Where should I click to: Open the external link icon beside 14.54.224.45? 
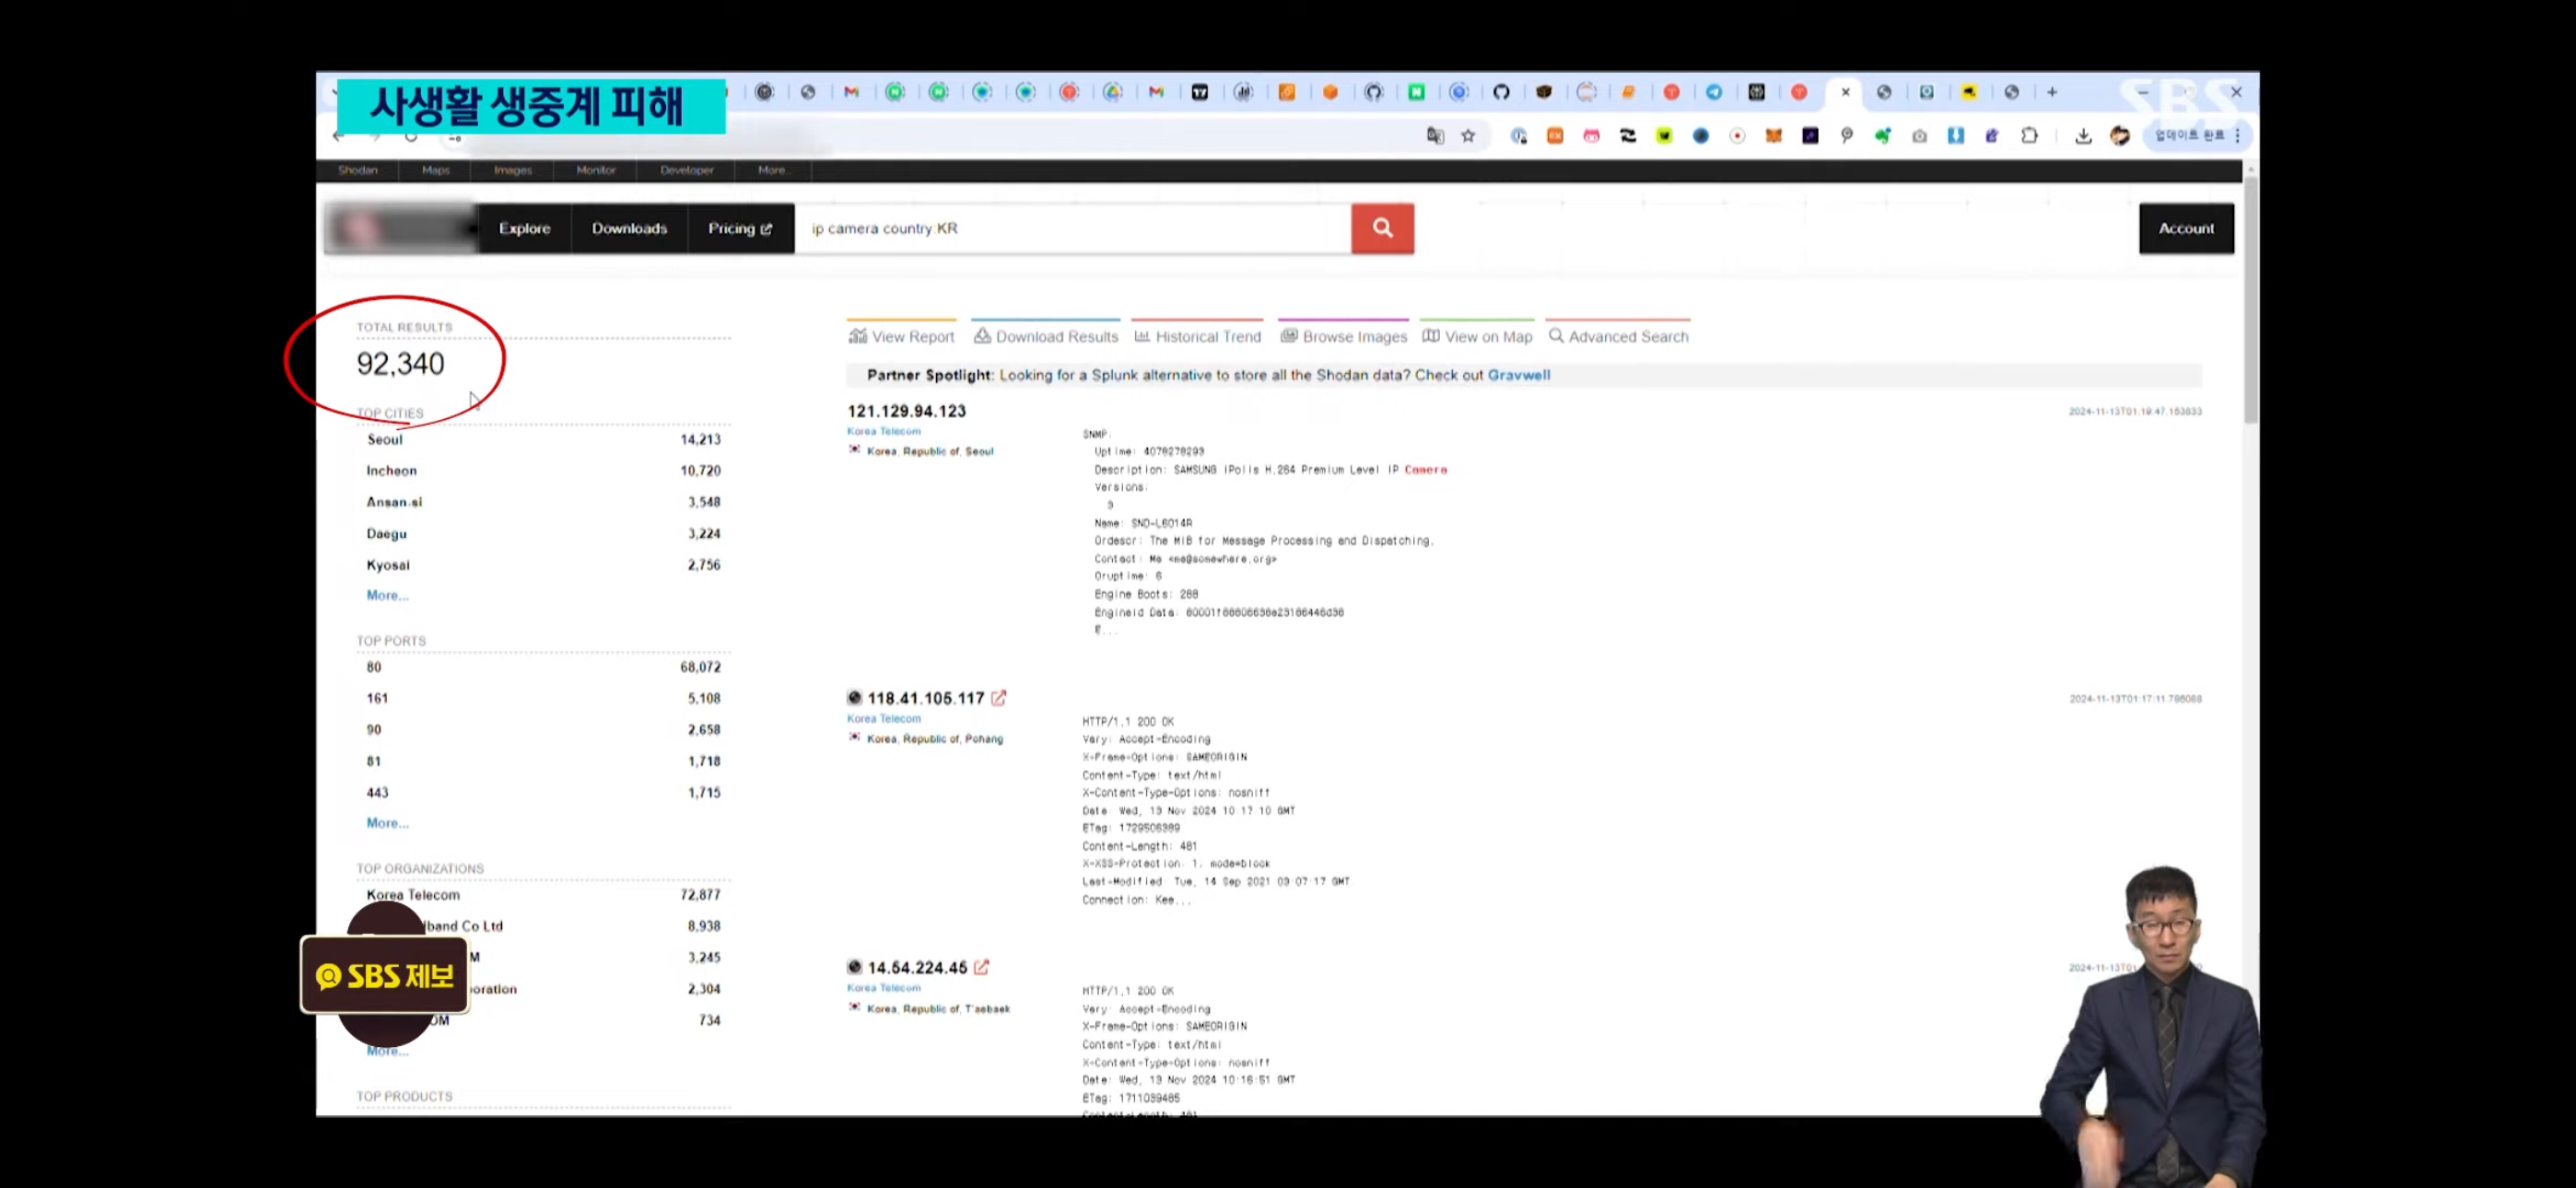coord(981,967)
